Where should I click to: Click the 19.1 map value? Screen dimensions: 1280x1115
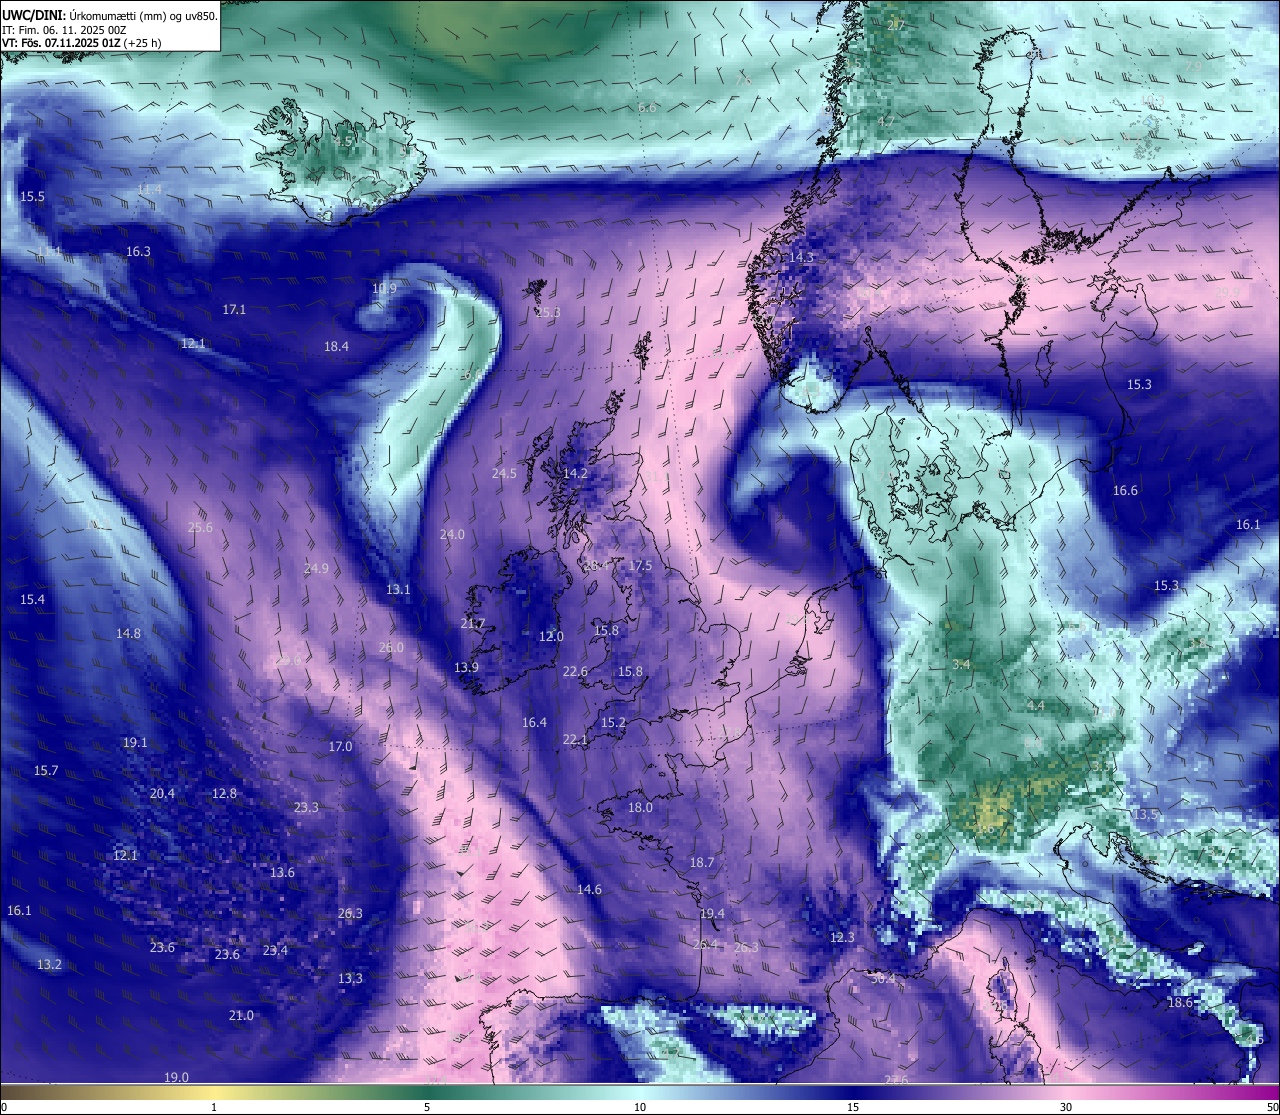(135, 742)
